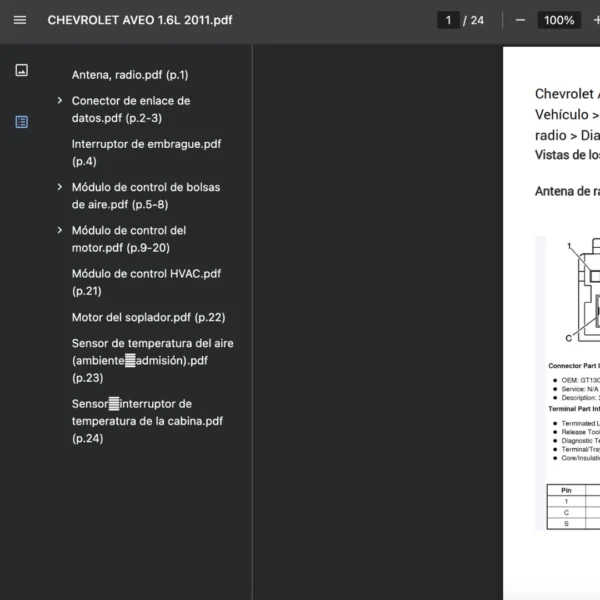Go to Módulo de control de bolsas de aire.pdf
The image size is (600, 600).
[x=146, y=196]
